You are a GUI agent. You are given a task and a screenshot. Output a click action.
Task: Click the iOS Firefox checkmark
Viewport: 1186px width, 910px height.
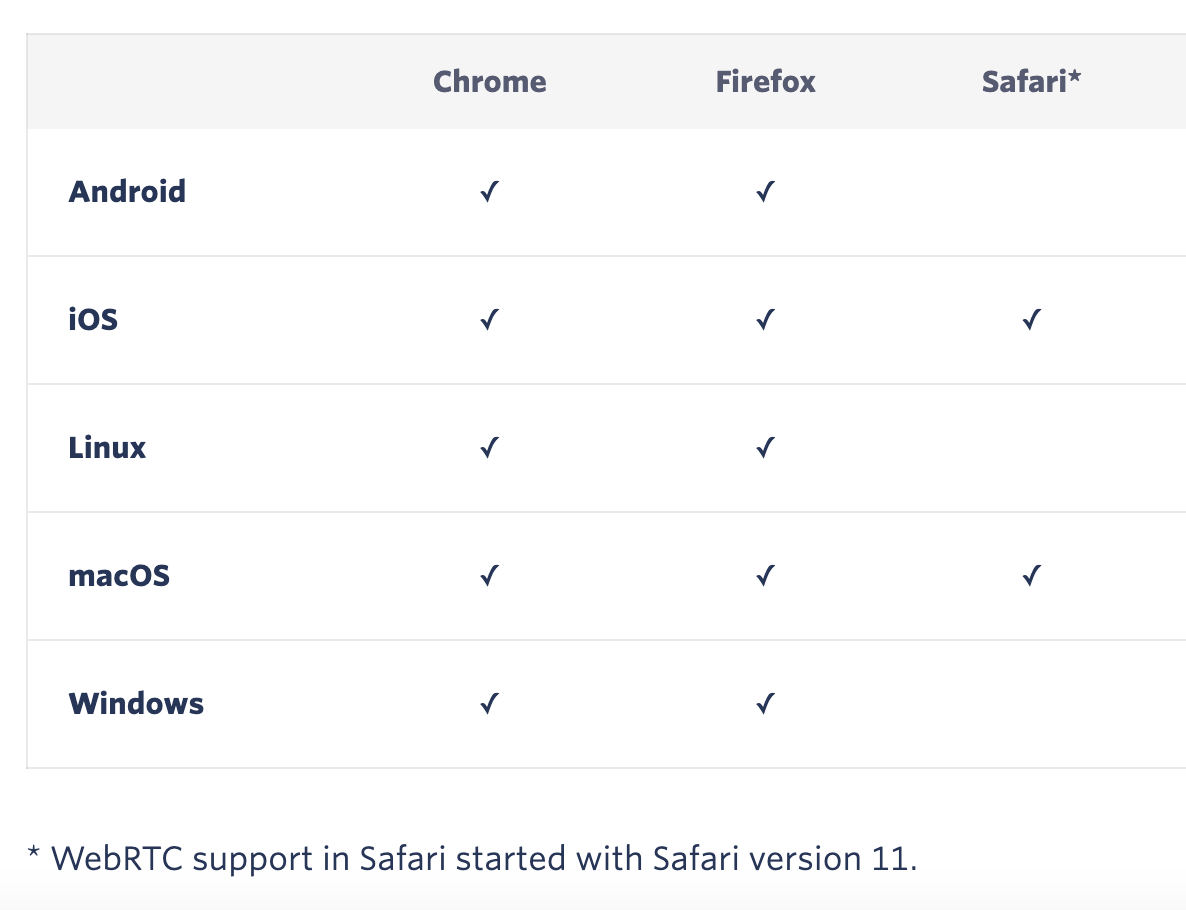click(765, 319)
